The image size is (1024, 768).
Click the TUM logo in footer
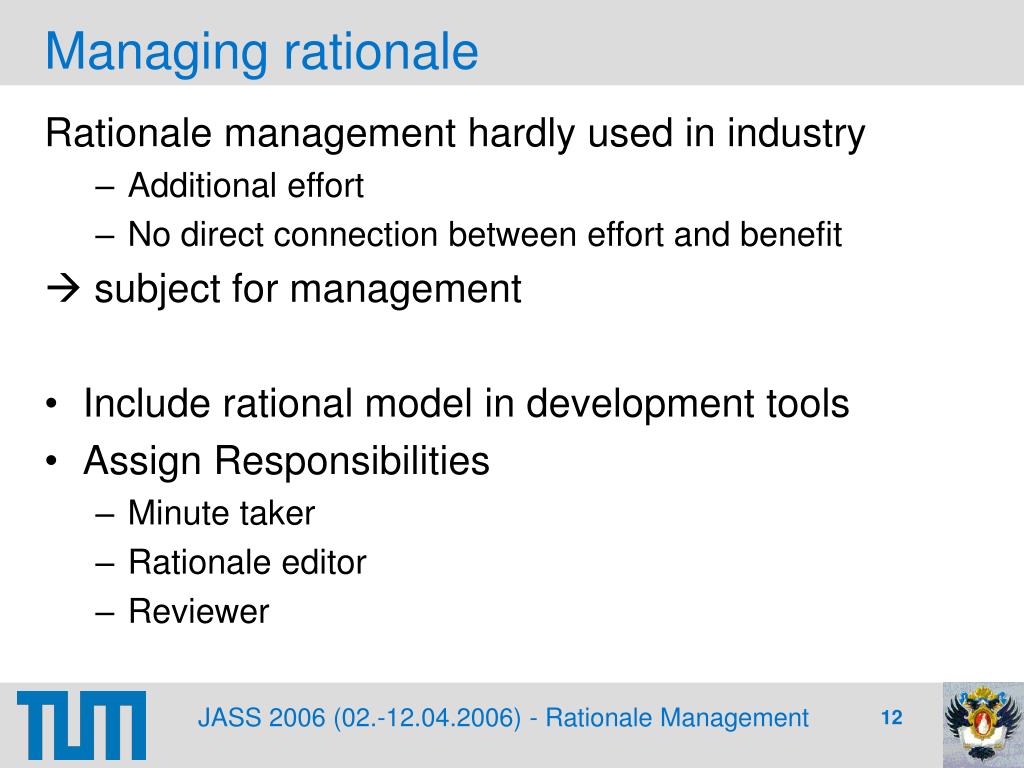82,725
